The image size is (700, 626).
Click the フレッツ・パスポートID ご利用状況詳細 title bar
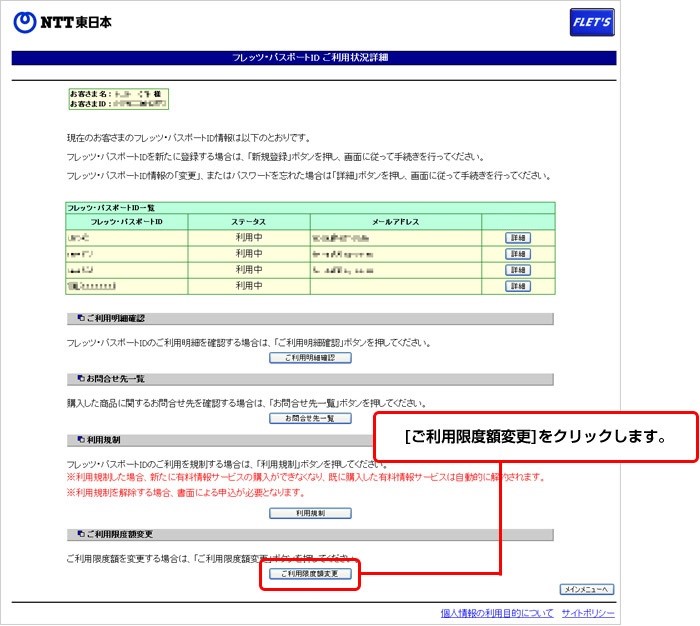pos(314,58)
